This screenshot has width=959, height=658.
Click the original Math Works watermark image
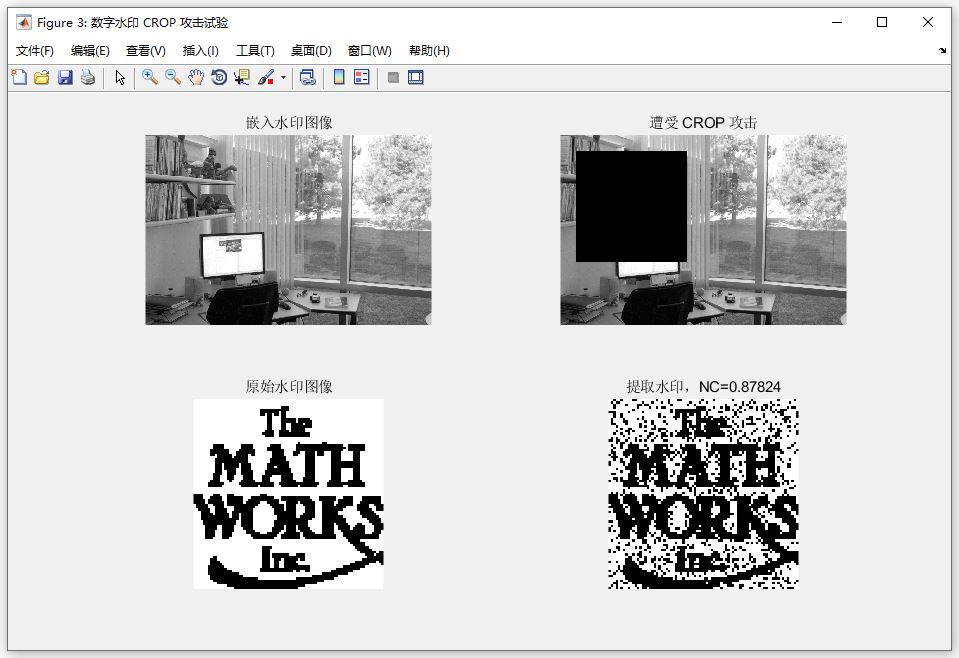[x=289, y=494]
